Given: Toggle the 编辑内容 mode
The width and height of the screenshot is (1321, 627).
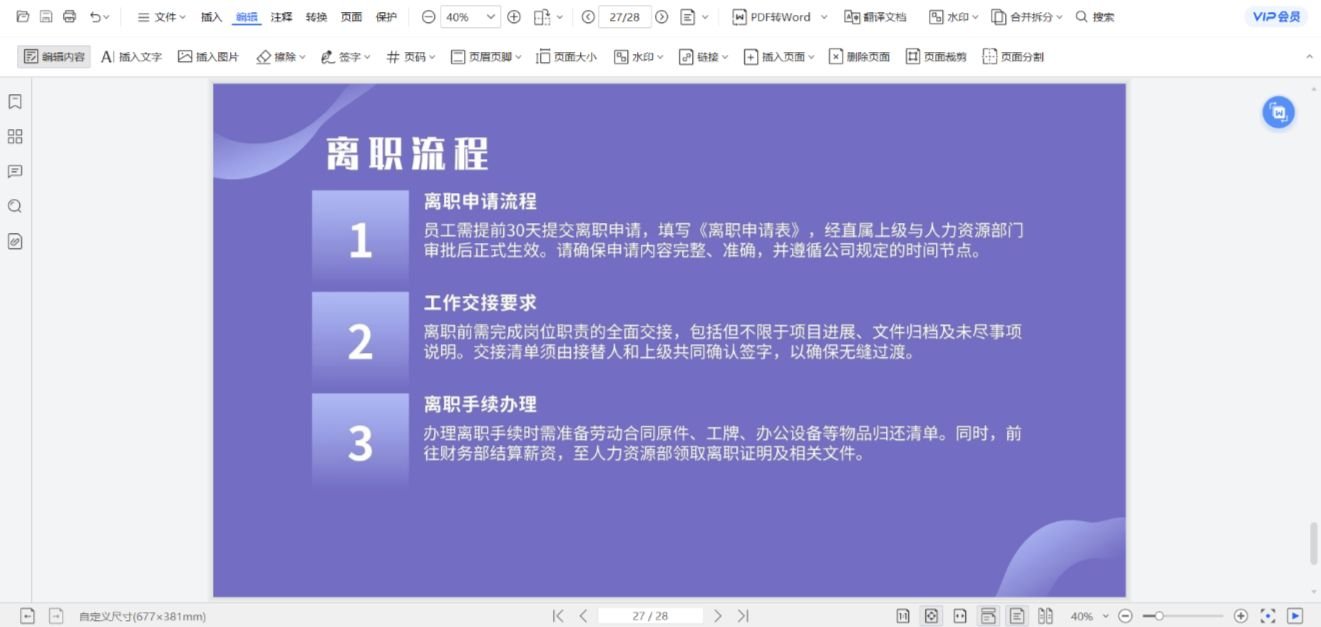Looking at the screenshot, I should pos(53,57).
